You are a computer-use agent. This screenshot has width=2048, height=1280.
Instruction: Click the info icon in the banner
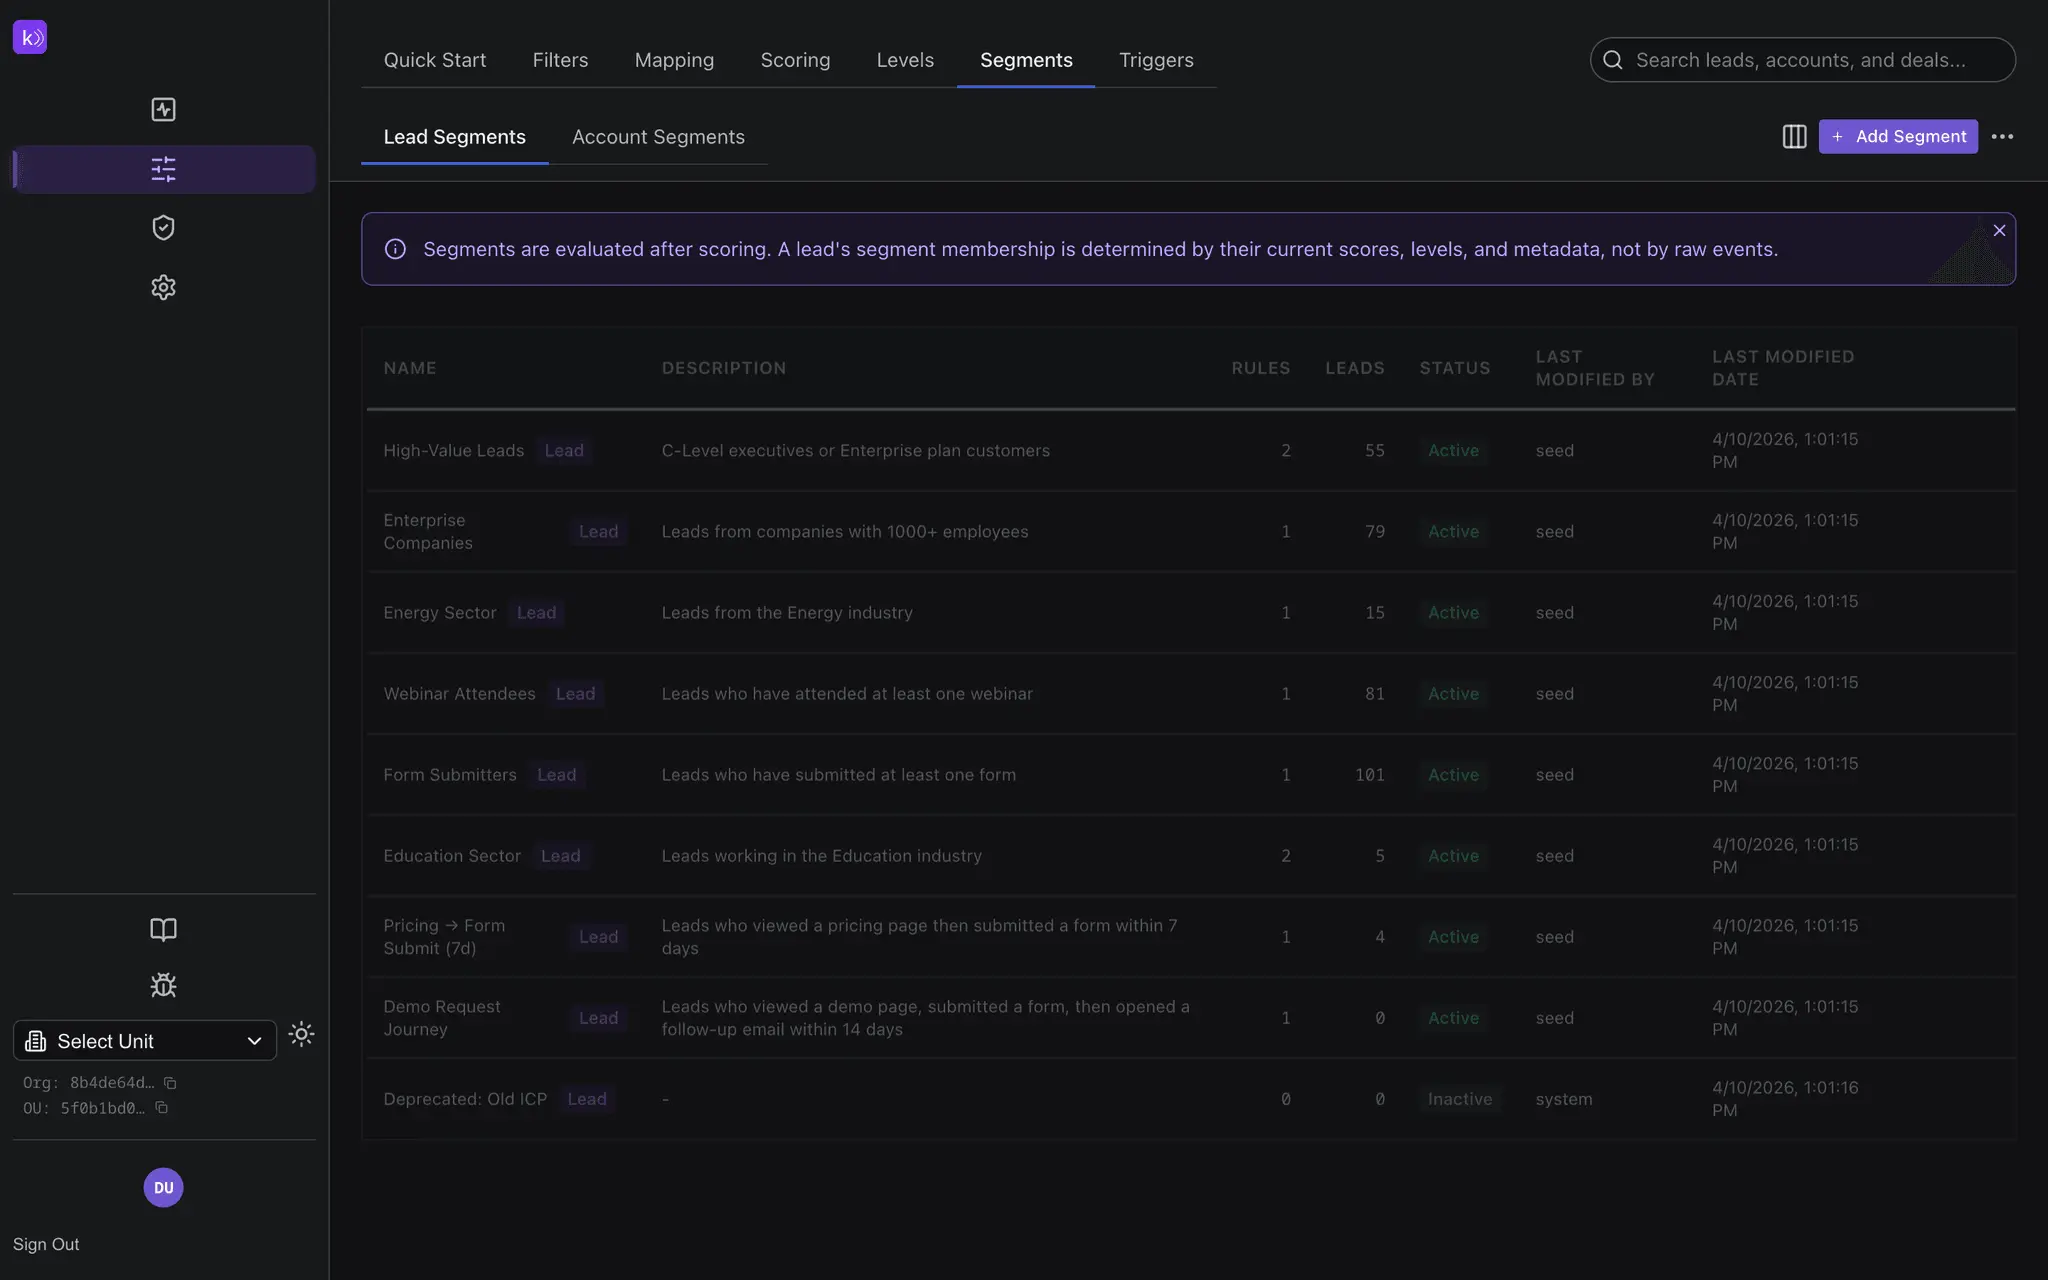click(395, 249)
